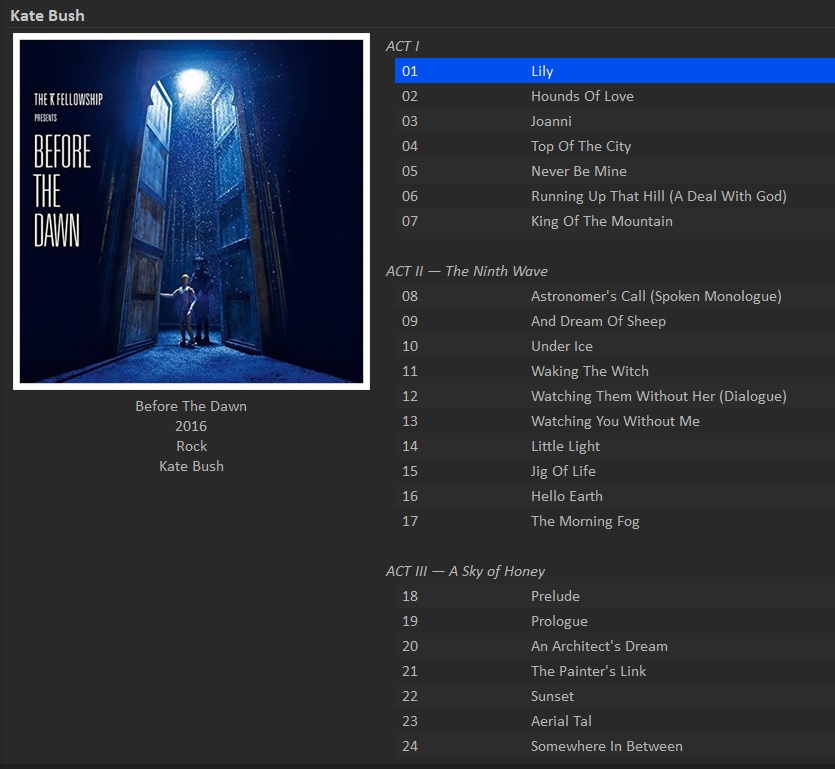The width and height of the screenshot is (835, 769).
Task: Click the Before The Dawn album cover
Action: click(x=191, y=211)
